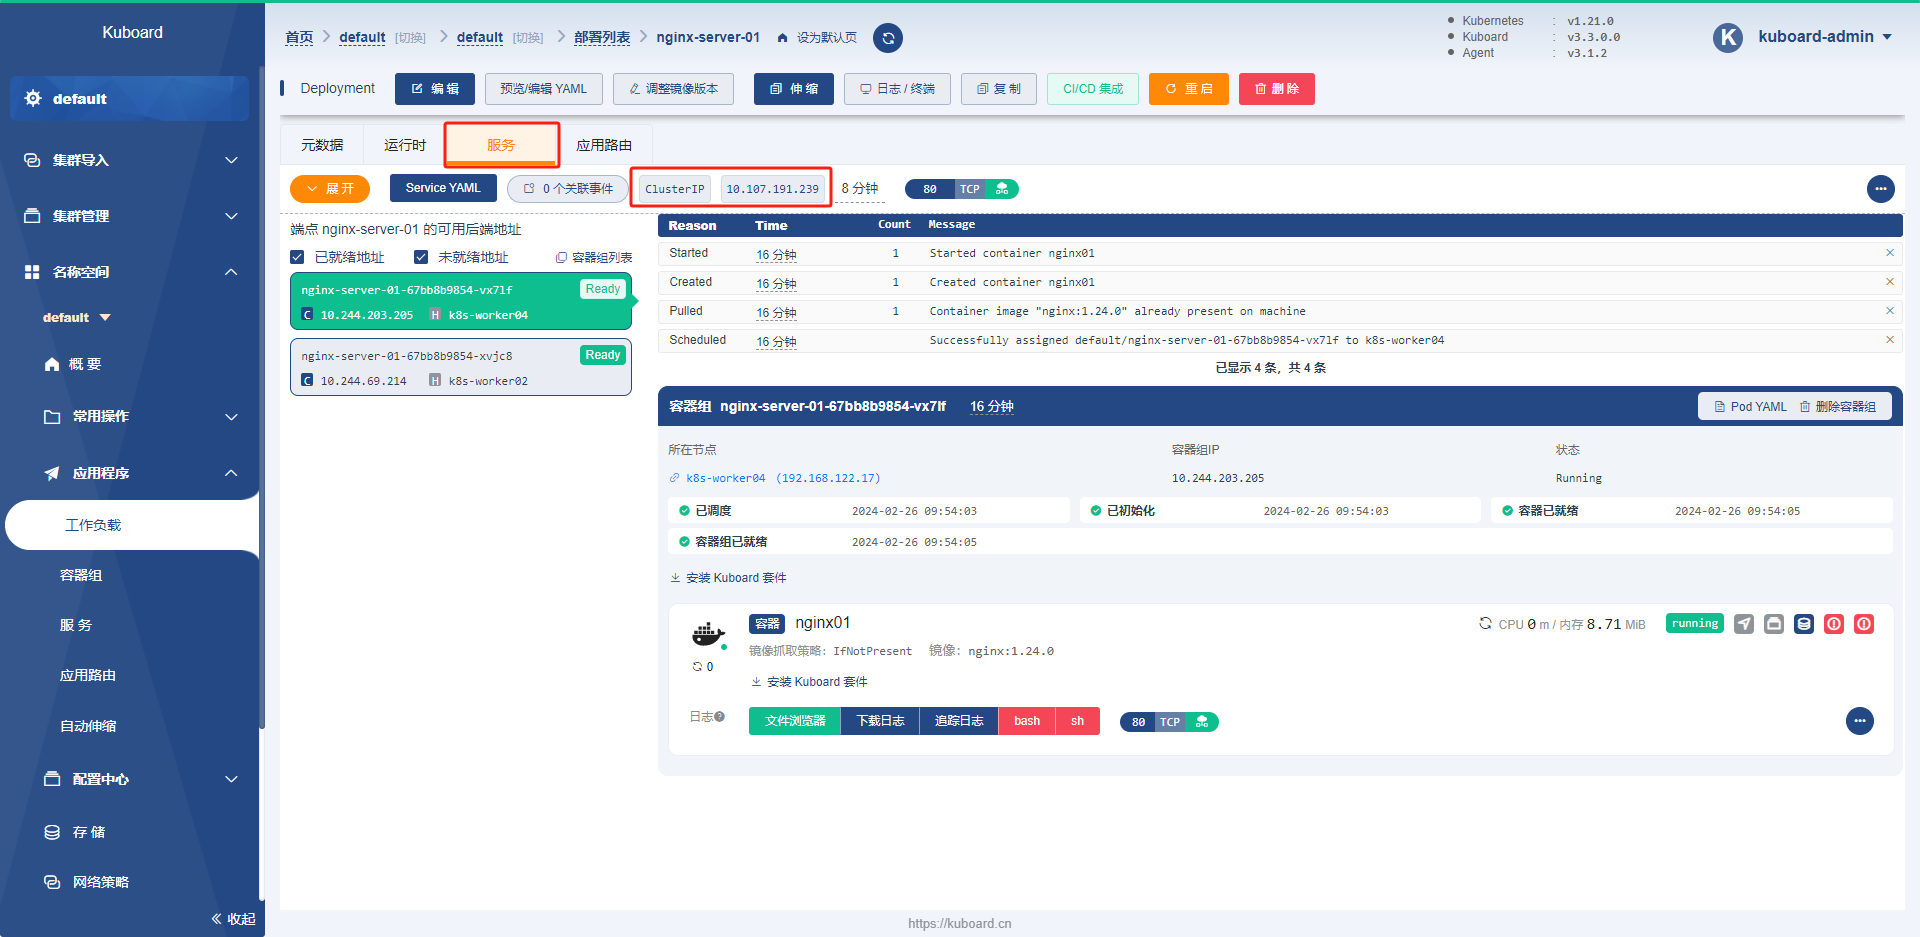Viewport: 1920px width, 937px height.
Task: Collapse the 名称空间 menu
Action: coord(130,272)
